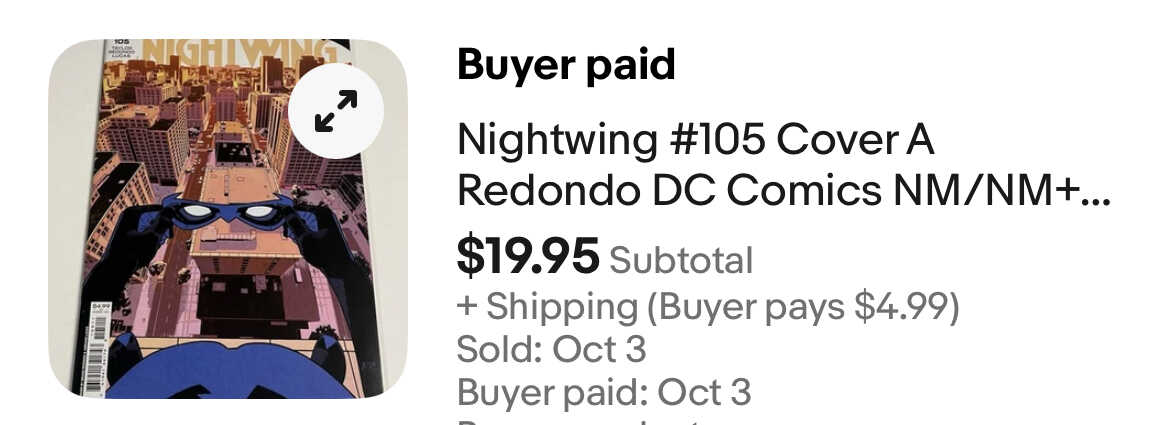Image resolution: width=1170 pixels, height=425 pixels.
Task: Click the Subtotal label
Action: click(681, 260)
